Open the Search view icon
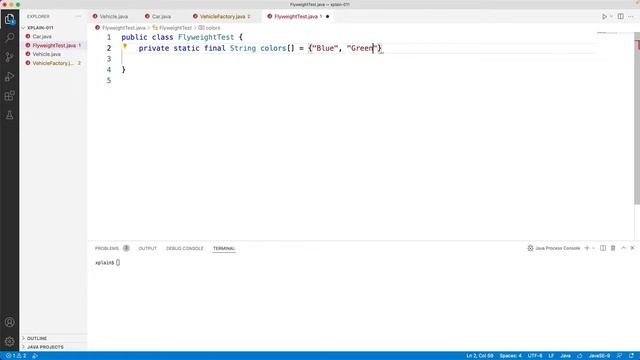 coord(9,38)
